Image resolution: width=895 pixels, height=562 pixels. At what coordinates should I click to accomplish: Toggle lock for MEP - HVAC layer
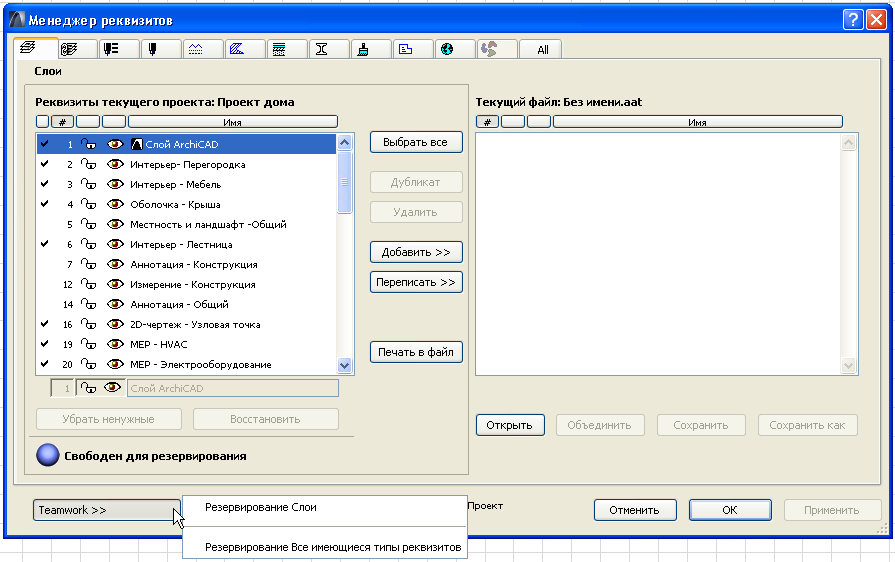click(88, 344)
